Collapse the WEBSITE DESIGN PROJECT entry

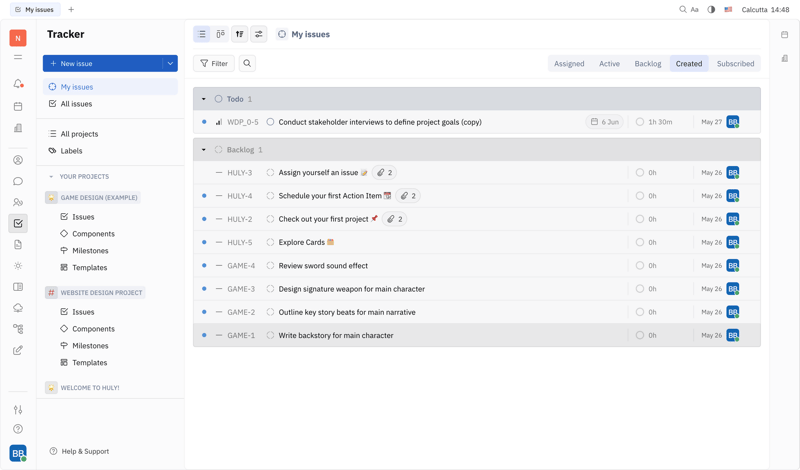(95, 292)
